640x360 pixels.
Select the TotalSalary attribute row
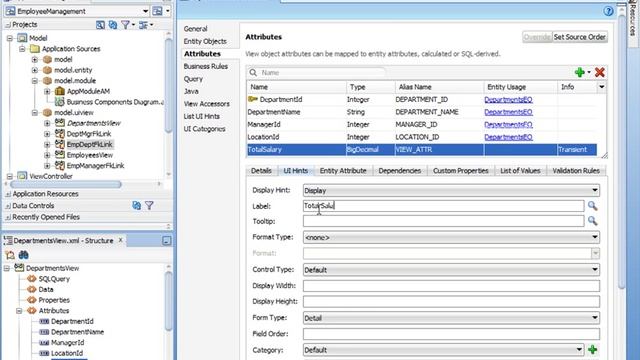422,149
